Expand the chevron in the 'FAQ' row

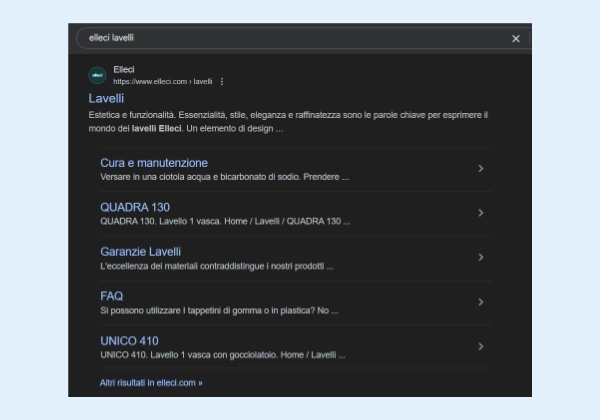tap(481, 302)
